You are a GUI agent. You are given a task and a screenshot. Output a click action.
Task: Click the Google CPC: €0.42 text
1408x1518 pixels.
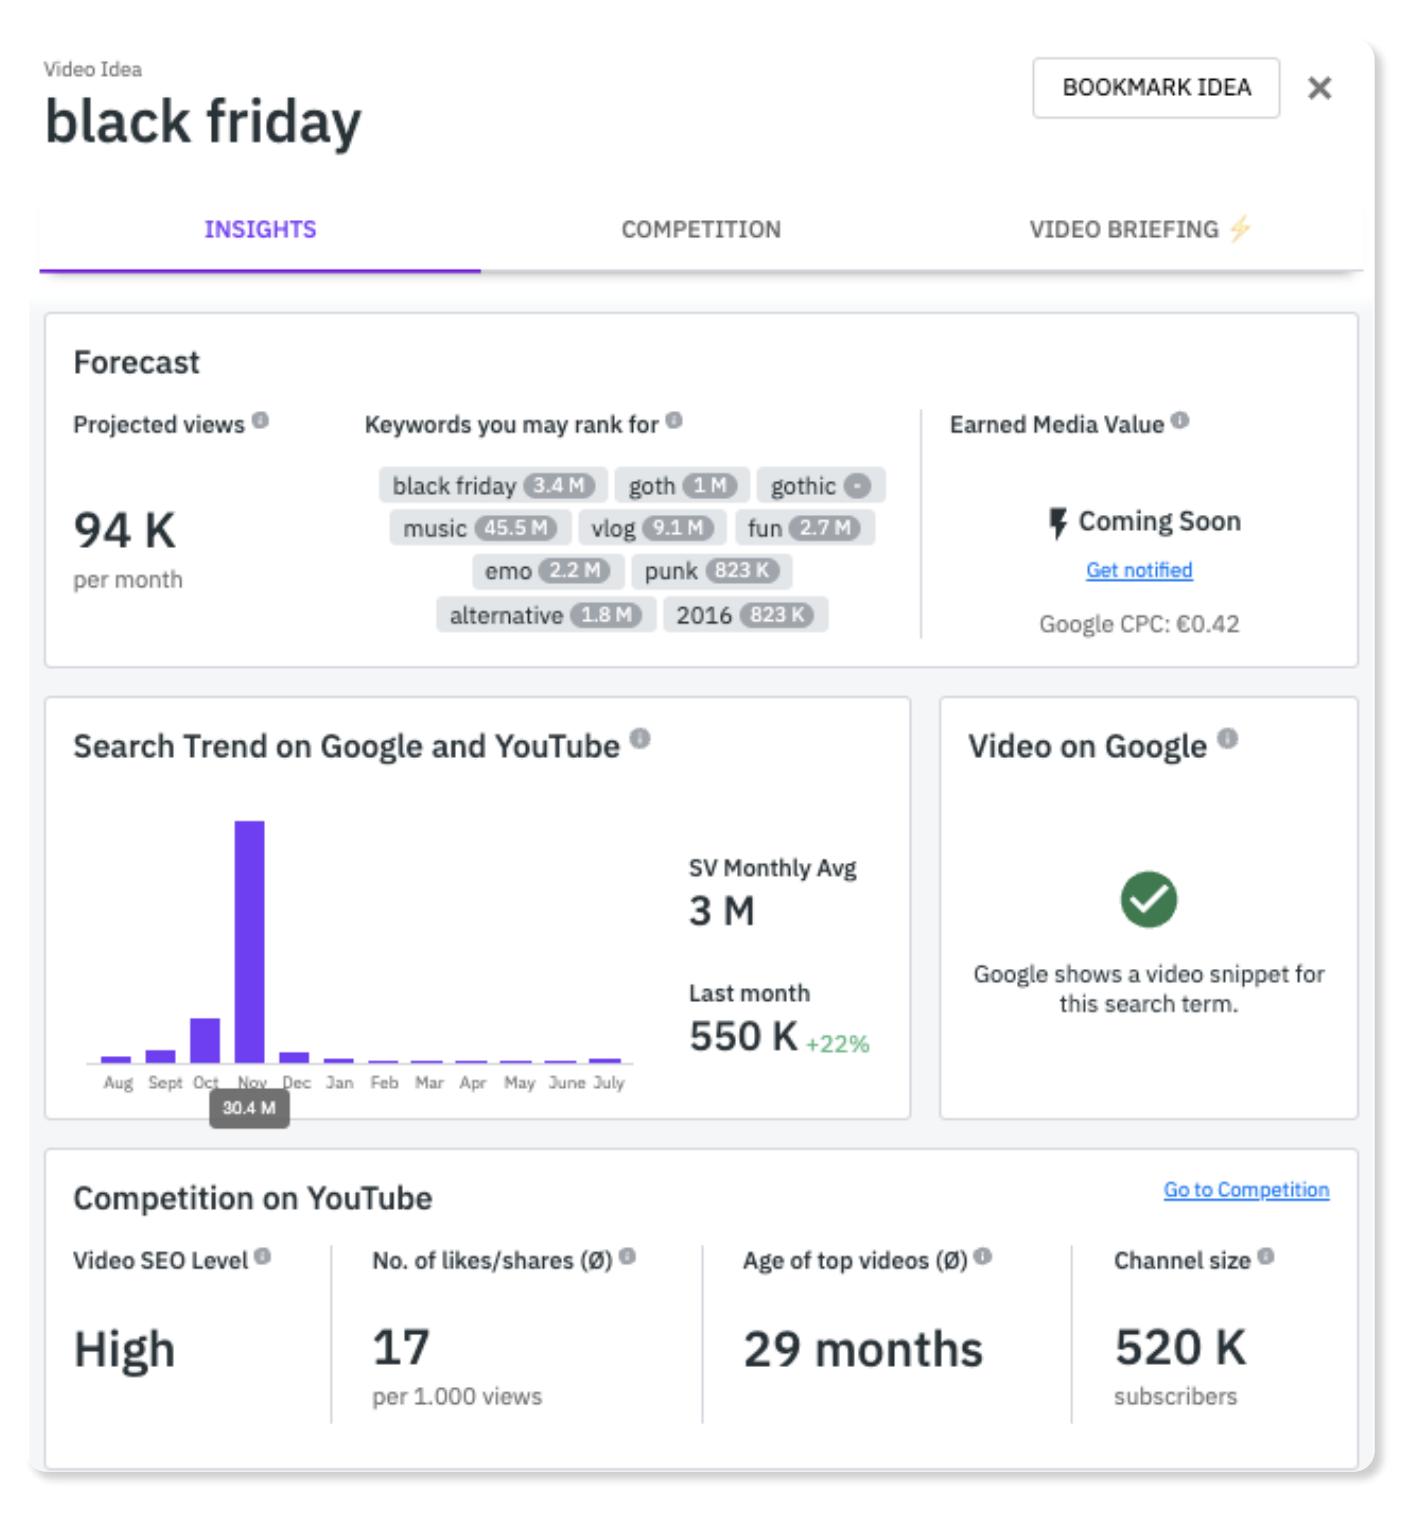coord(1139,624)
